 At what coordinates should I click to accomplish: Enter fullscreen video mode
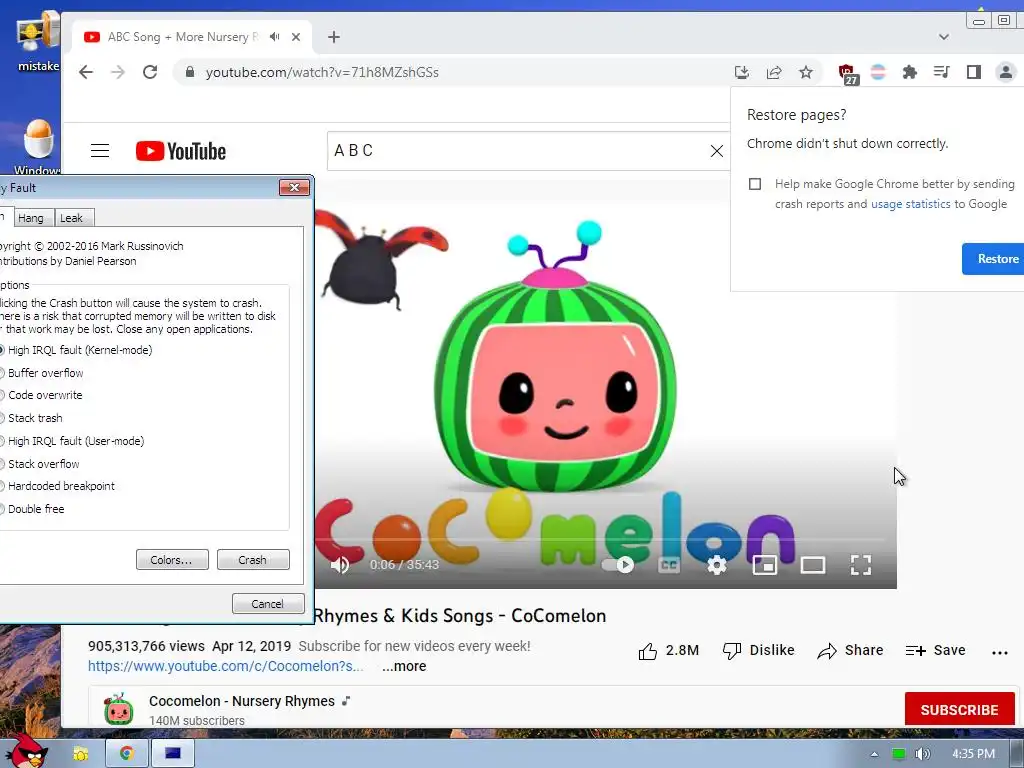click(x=861, y=565)
